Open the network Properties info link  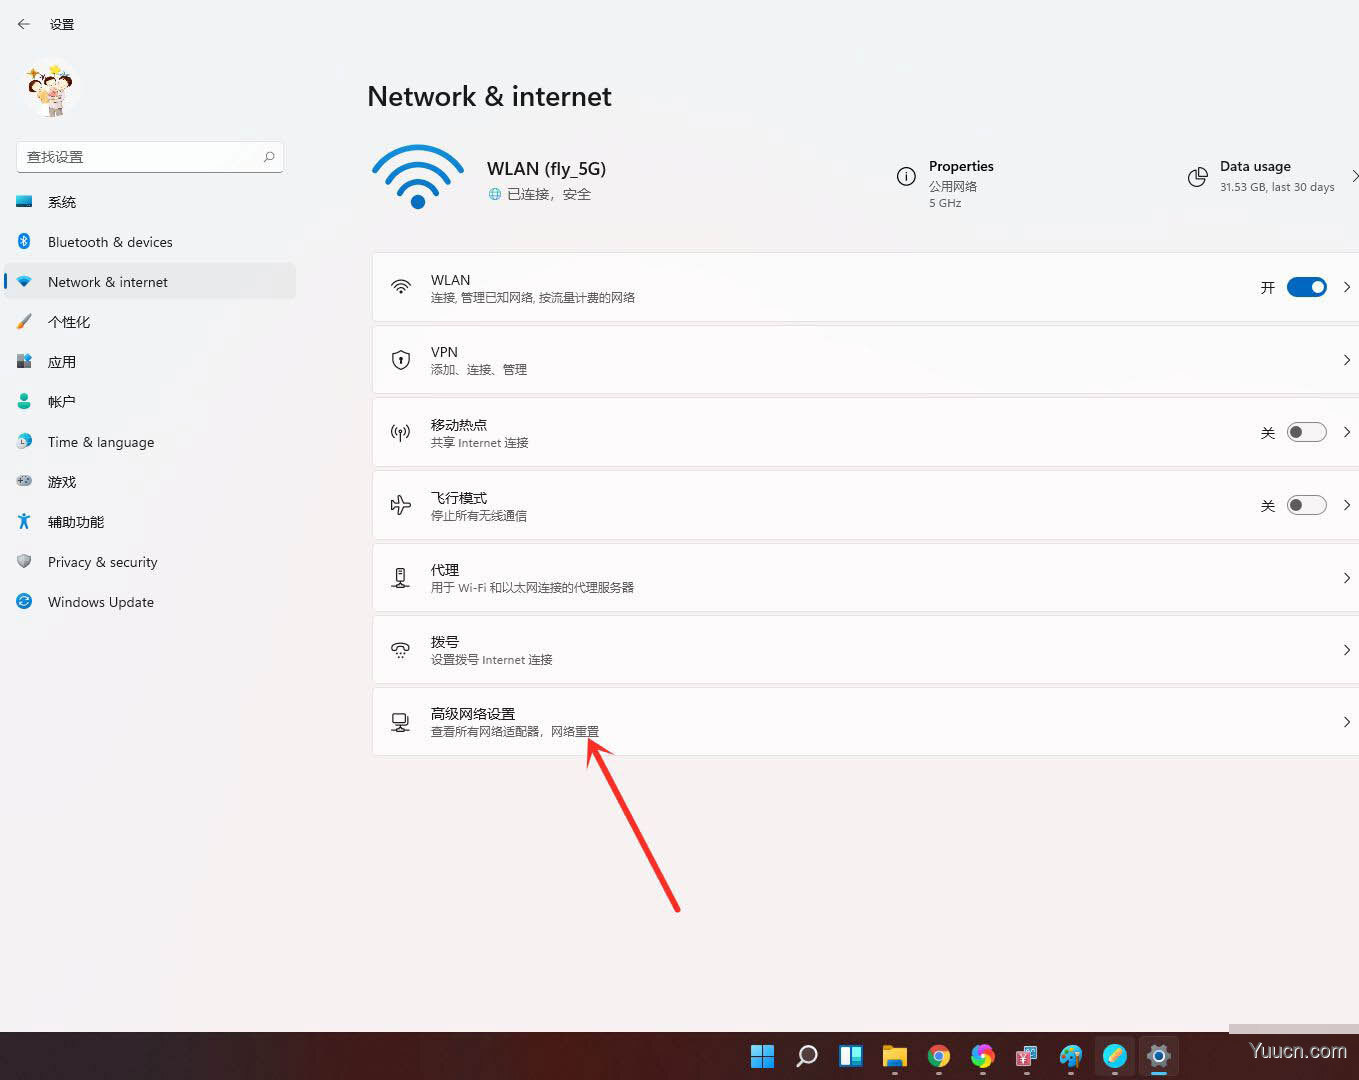960,167
